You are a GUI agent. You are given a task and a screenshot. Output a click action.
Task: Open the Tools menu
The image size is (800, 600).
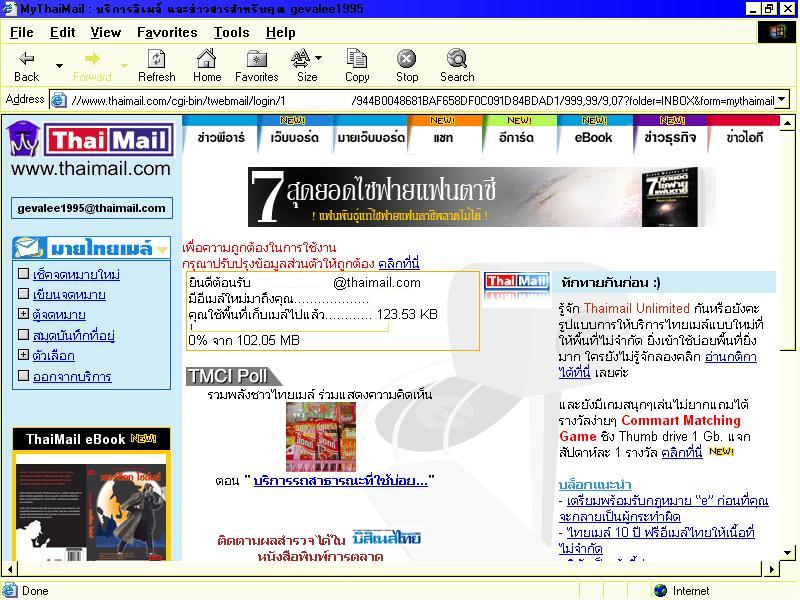coord(231,32)
